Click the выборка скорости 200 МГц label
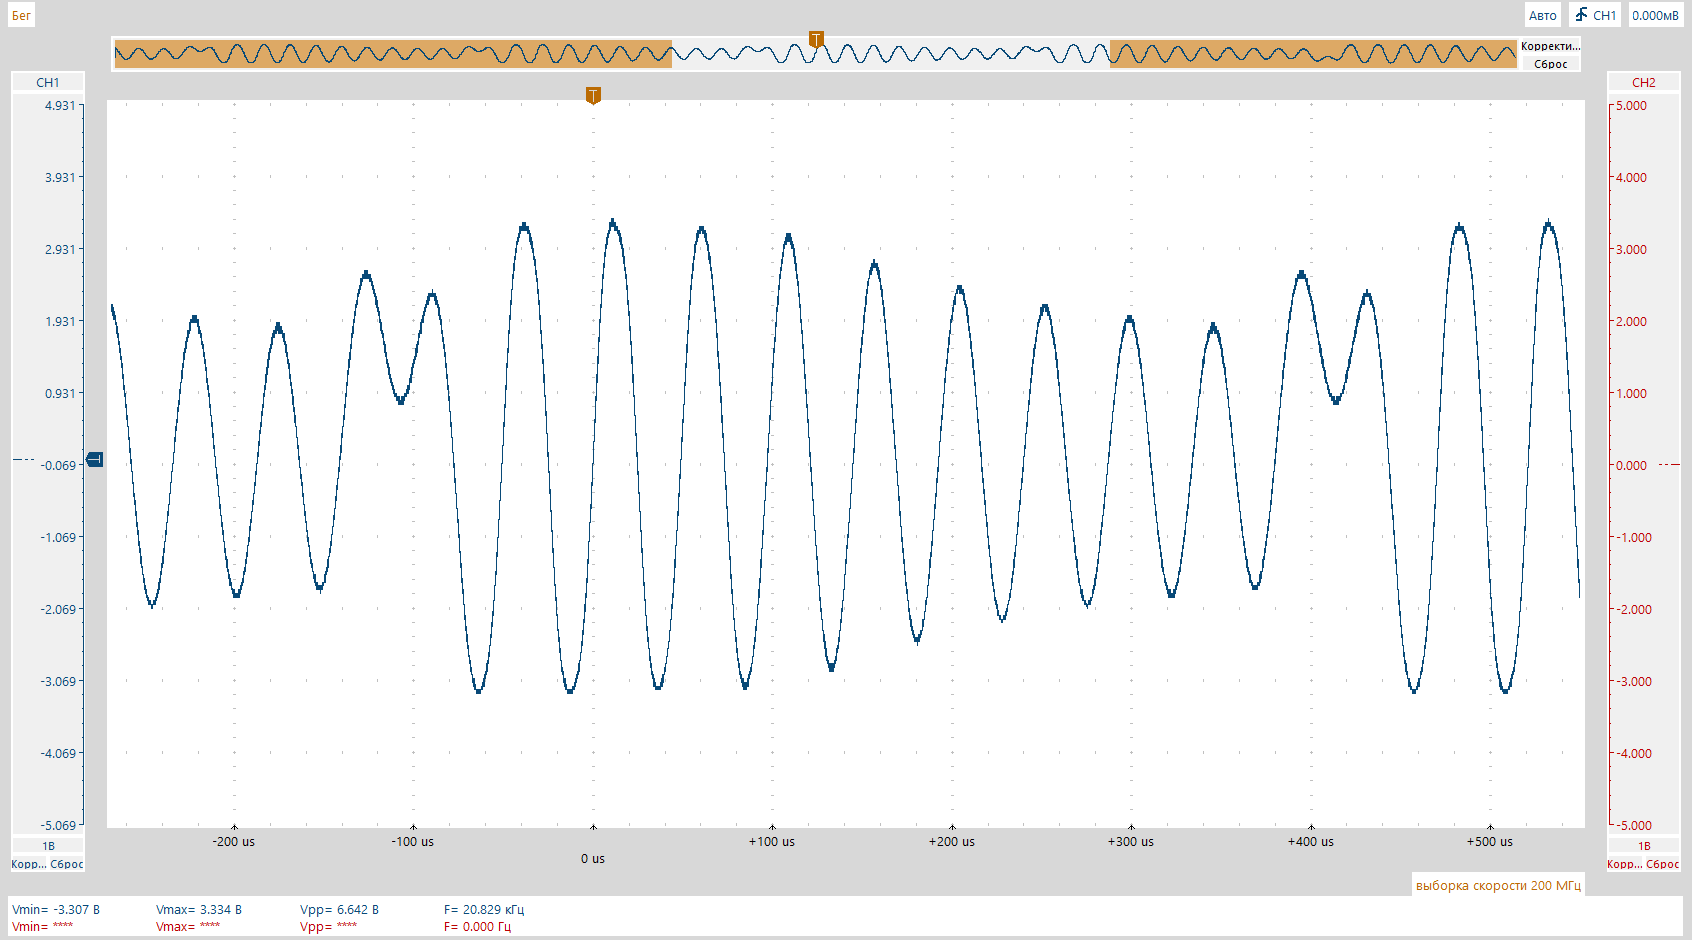Image resolution: width=1692 pixels, height=940 pixels. tap(1498, 885)
